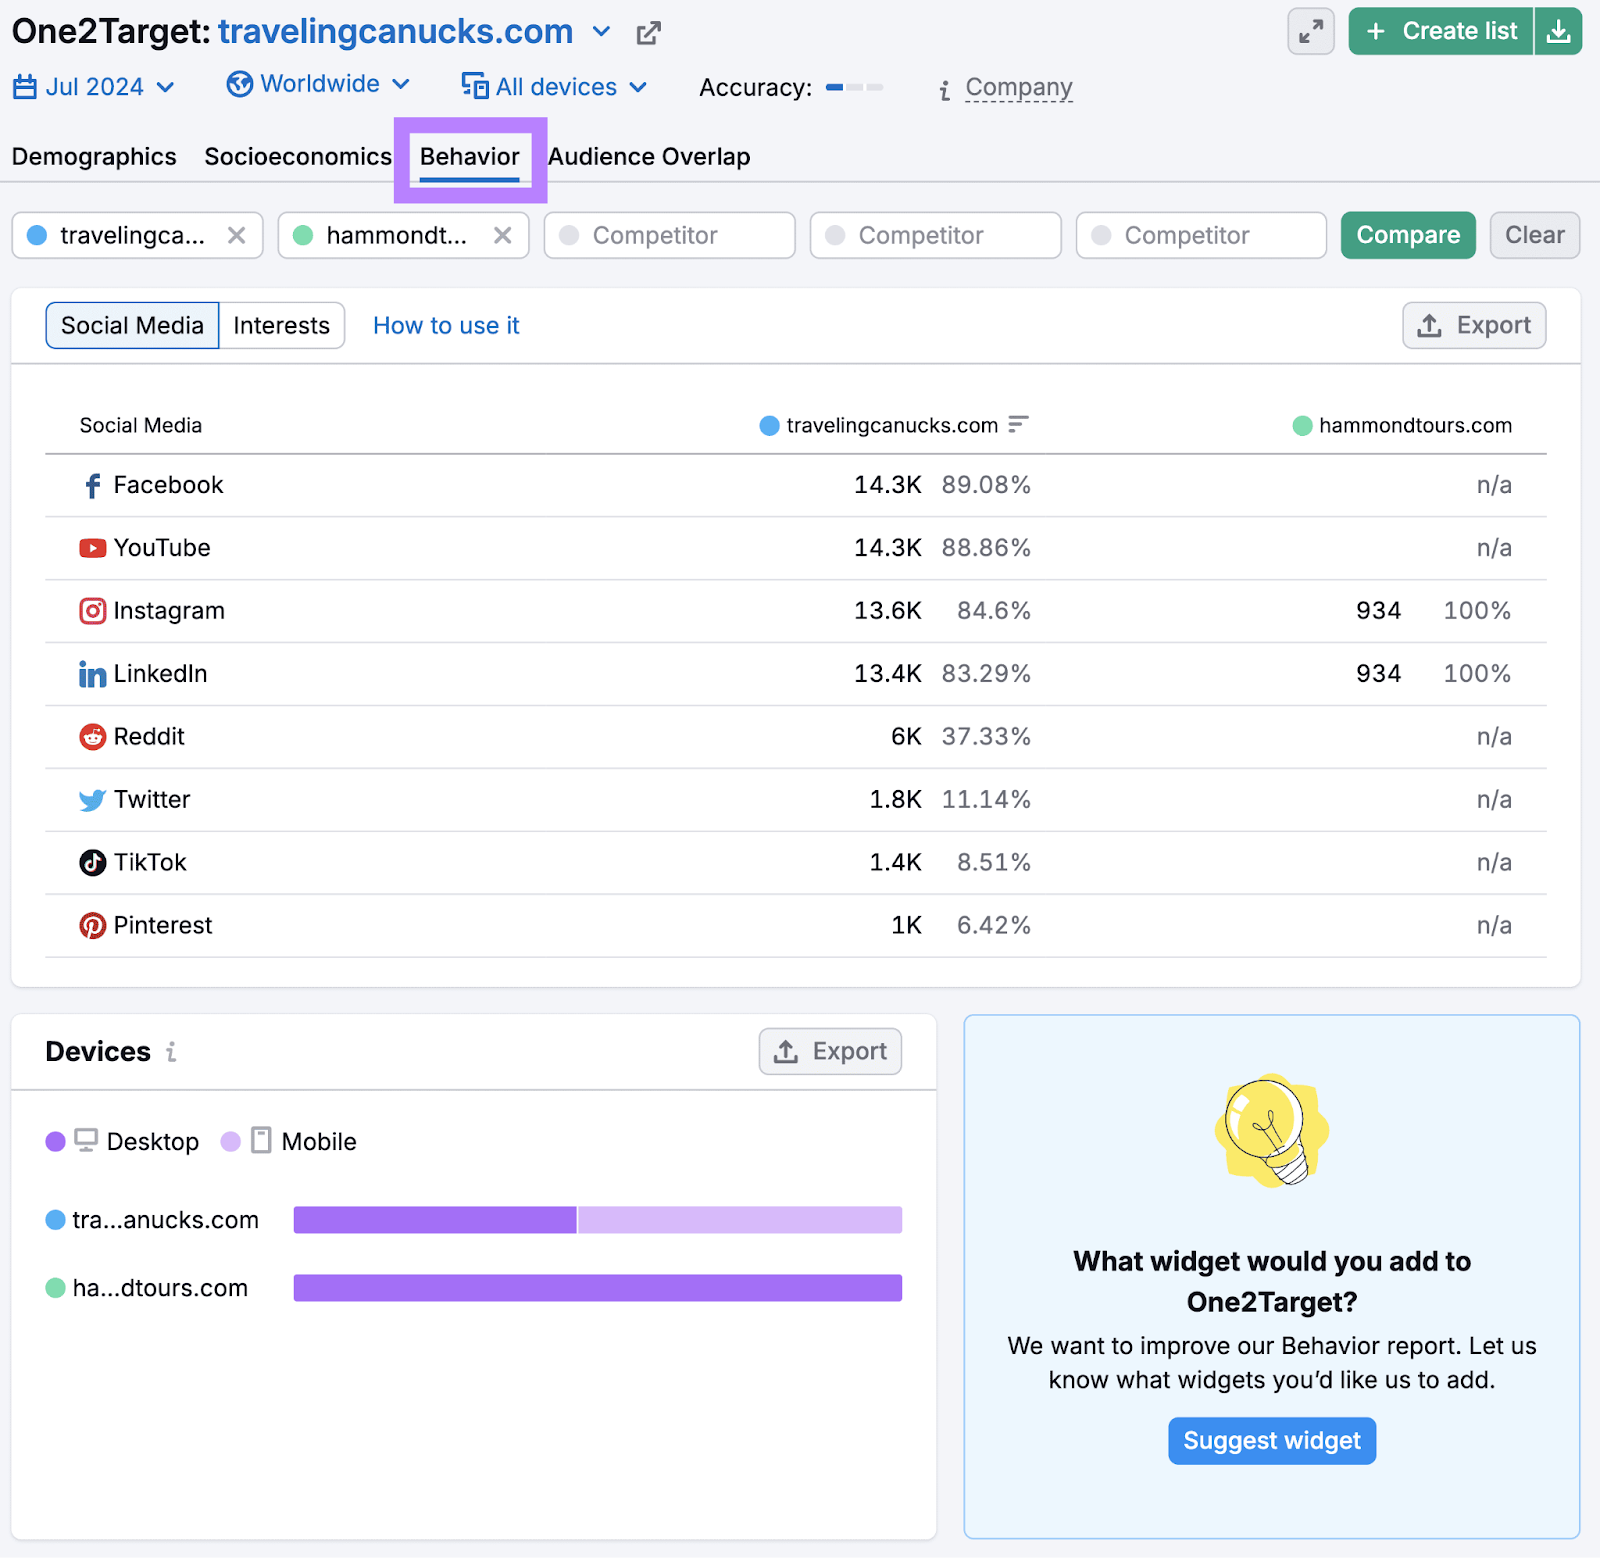The height and width of the screenshot is (1558, 1600).
Task: Click the Twitter bird icon in table
Action: tap(92, 800)
